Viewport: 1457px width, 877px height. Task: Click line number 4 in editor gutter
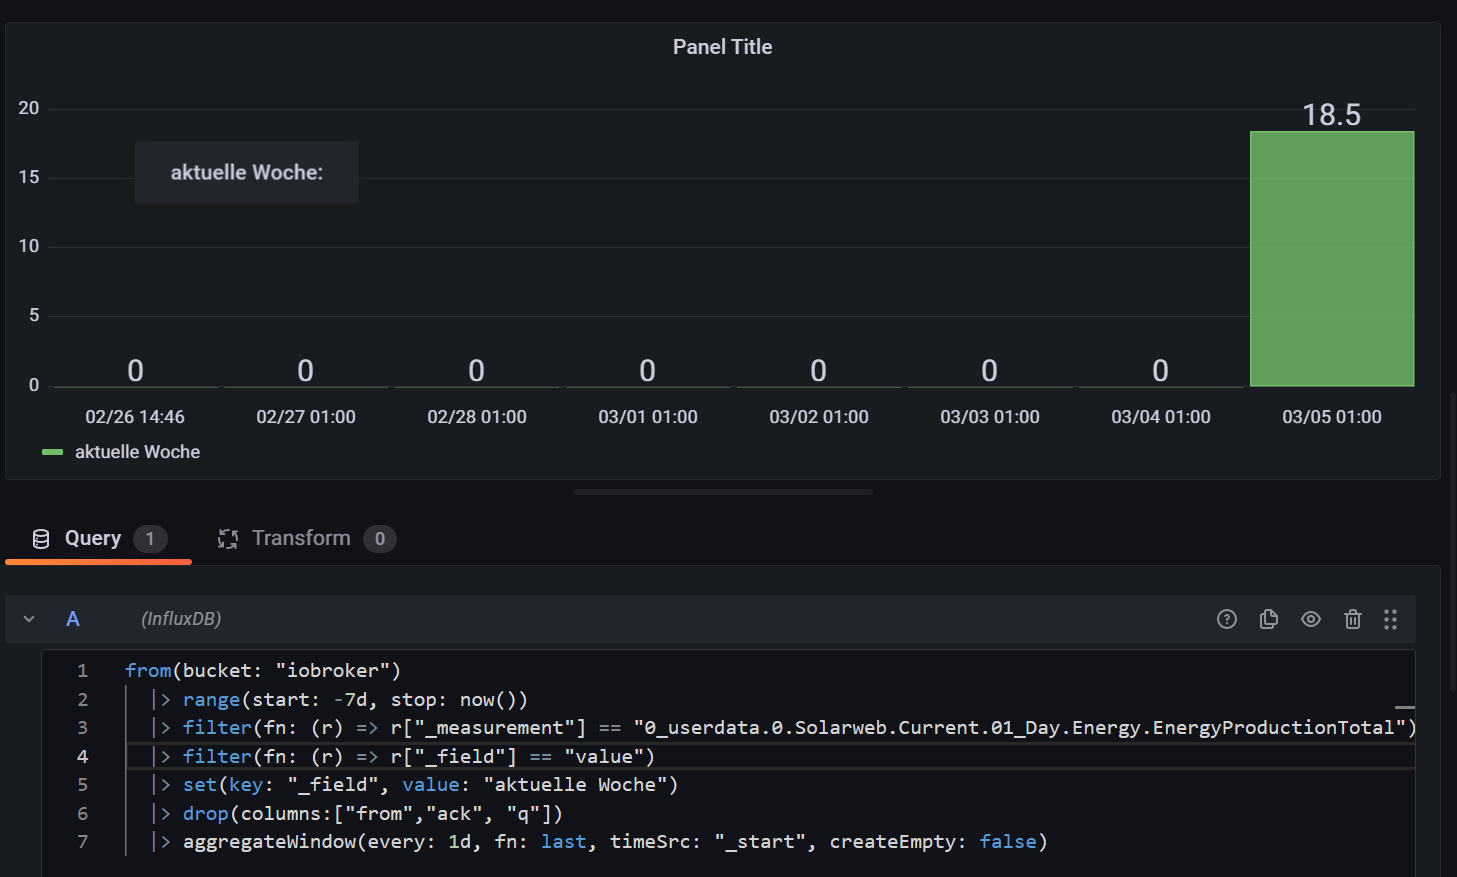click(x=83, y=757)
